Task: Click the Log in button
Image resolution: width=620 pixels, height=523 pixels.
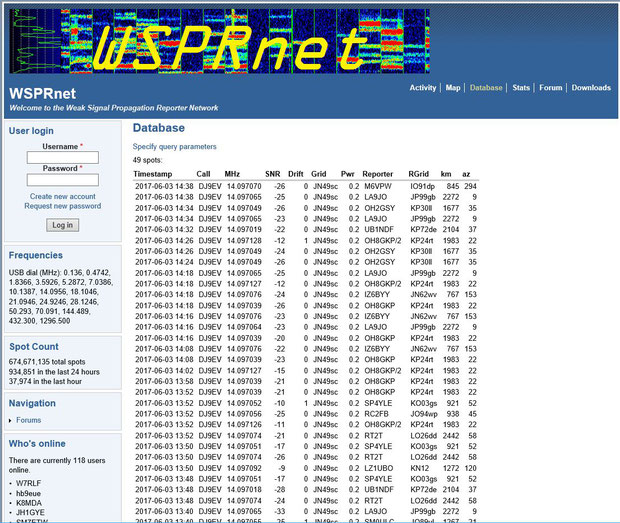Action: (x=62, y=225)
